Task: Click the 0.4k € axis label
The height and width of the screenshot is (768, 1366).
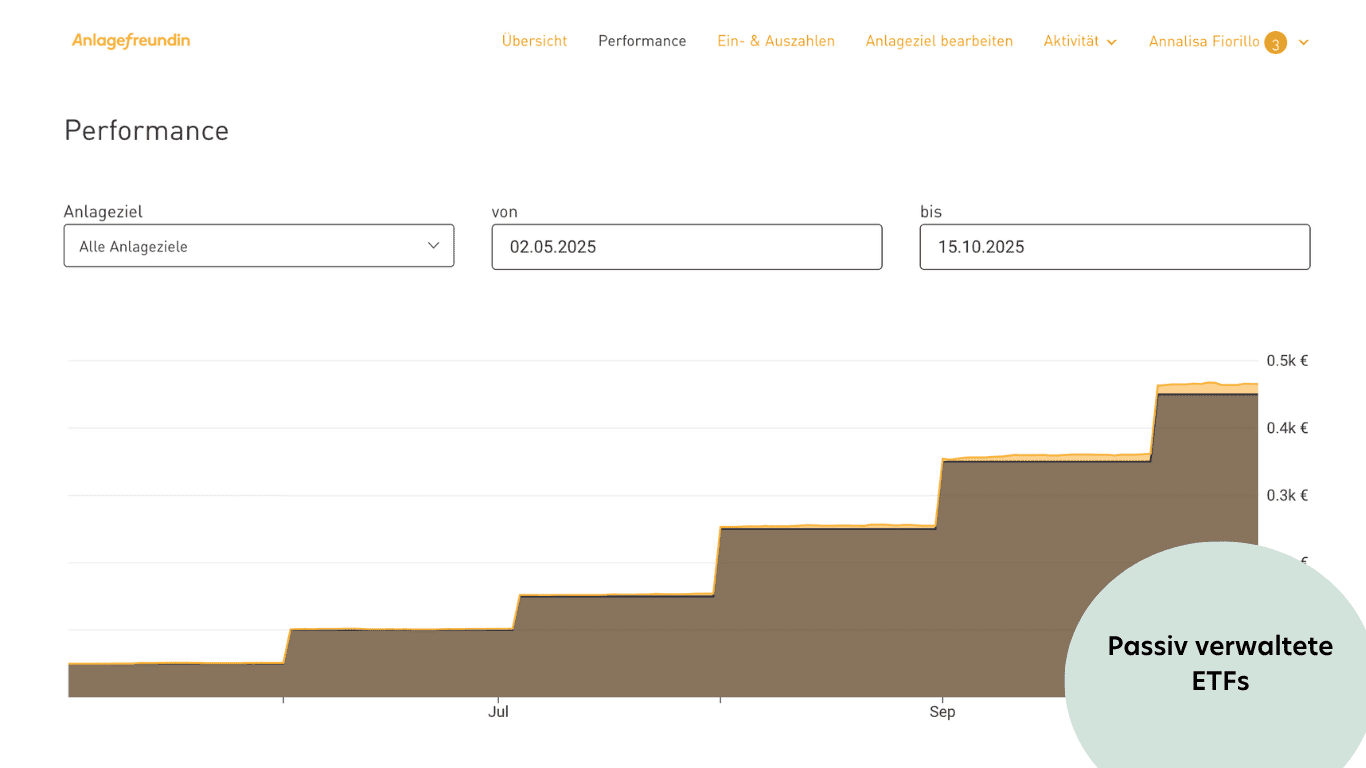Action: 1287,428
